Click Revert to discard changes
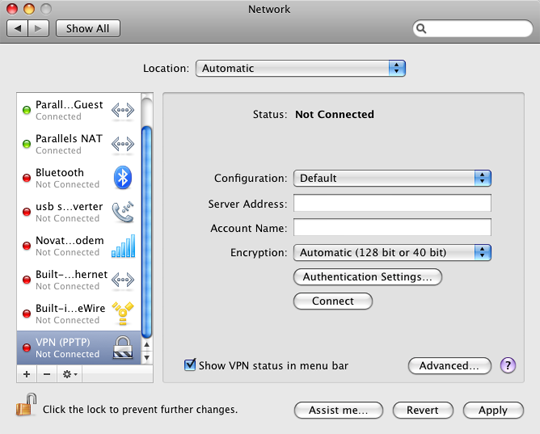Image resolution: width=540 pixels, height=434 pixels. point(423,410)
